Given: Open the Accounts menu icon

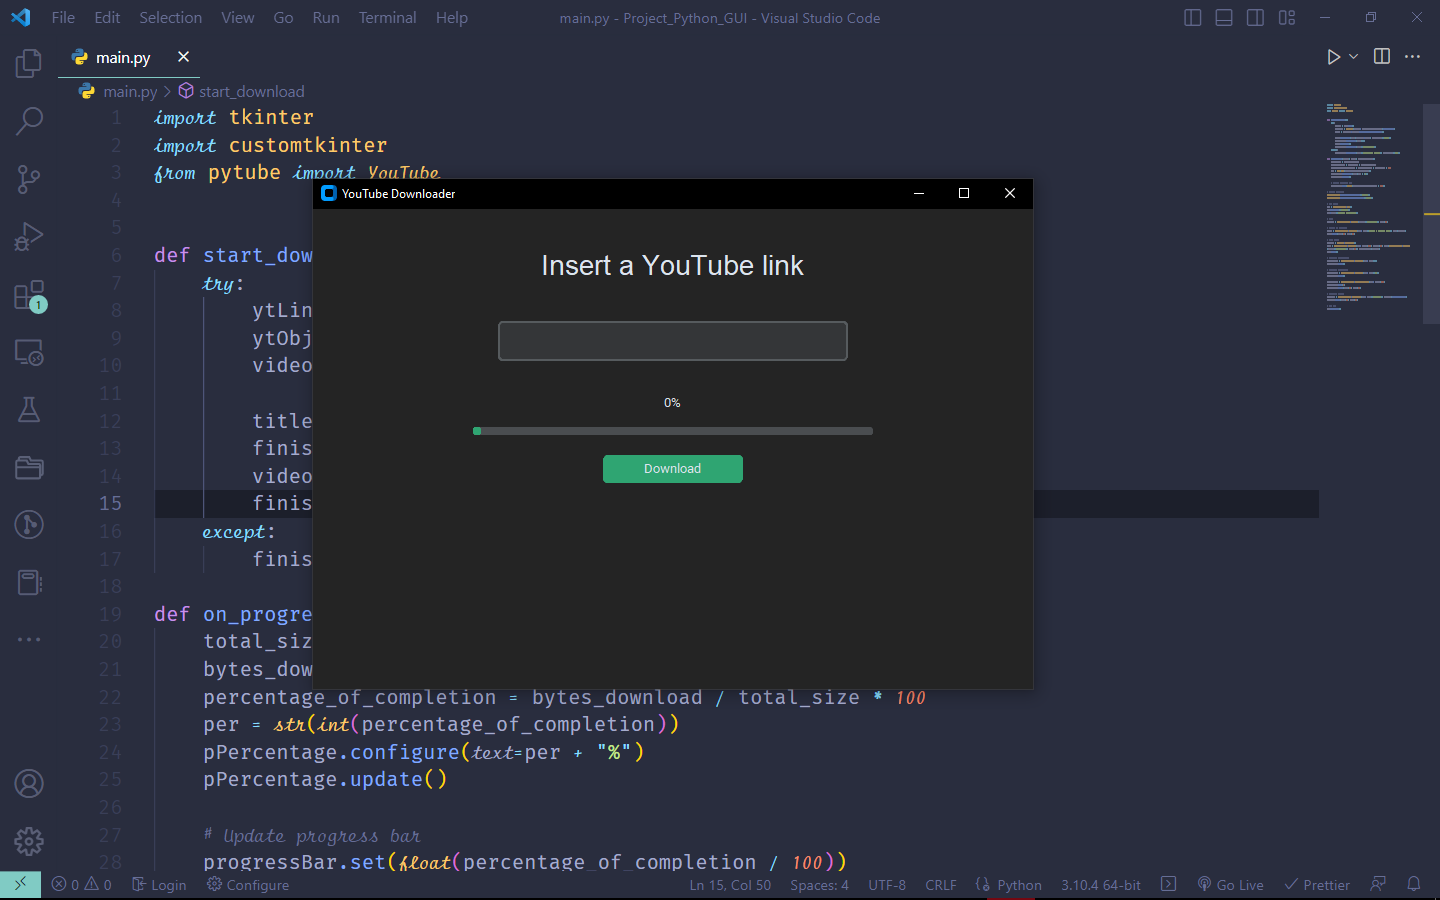Looking at the screenshot, I should (29, 784).
